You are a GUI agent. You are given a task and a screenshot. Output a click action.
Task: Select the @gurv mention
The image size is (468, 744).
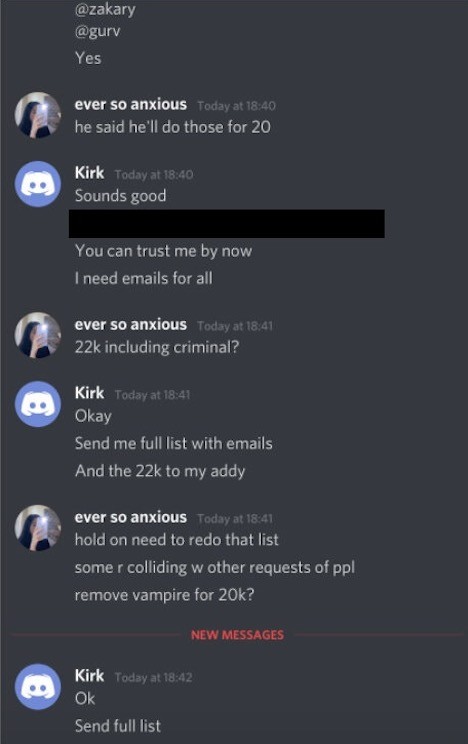click(97, 31)
